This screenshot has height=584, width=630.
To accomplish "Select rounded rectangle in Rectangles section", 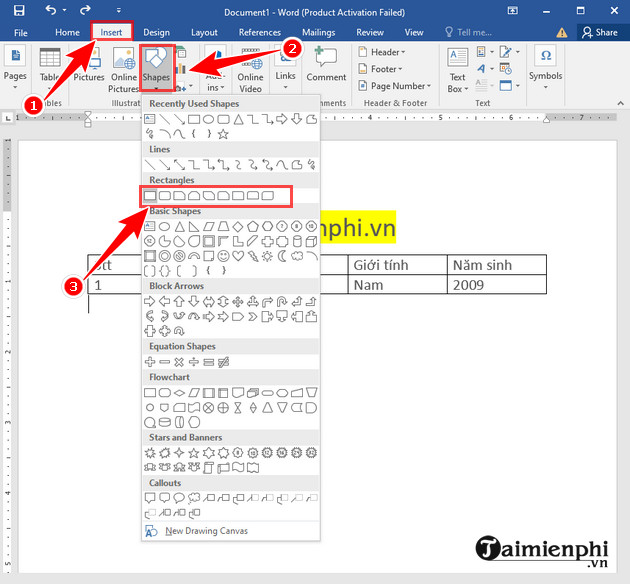I will [165, 196].
